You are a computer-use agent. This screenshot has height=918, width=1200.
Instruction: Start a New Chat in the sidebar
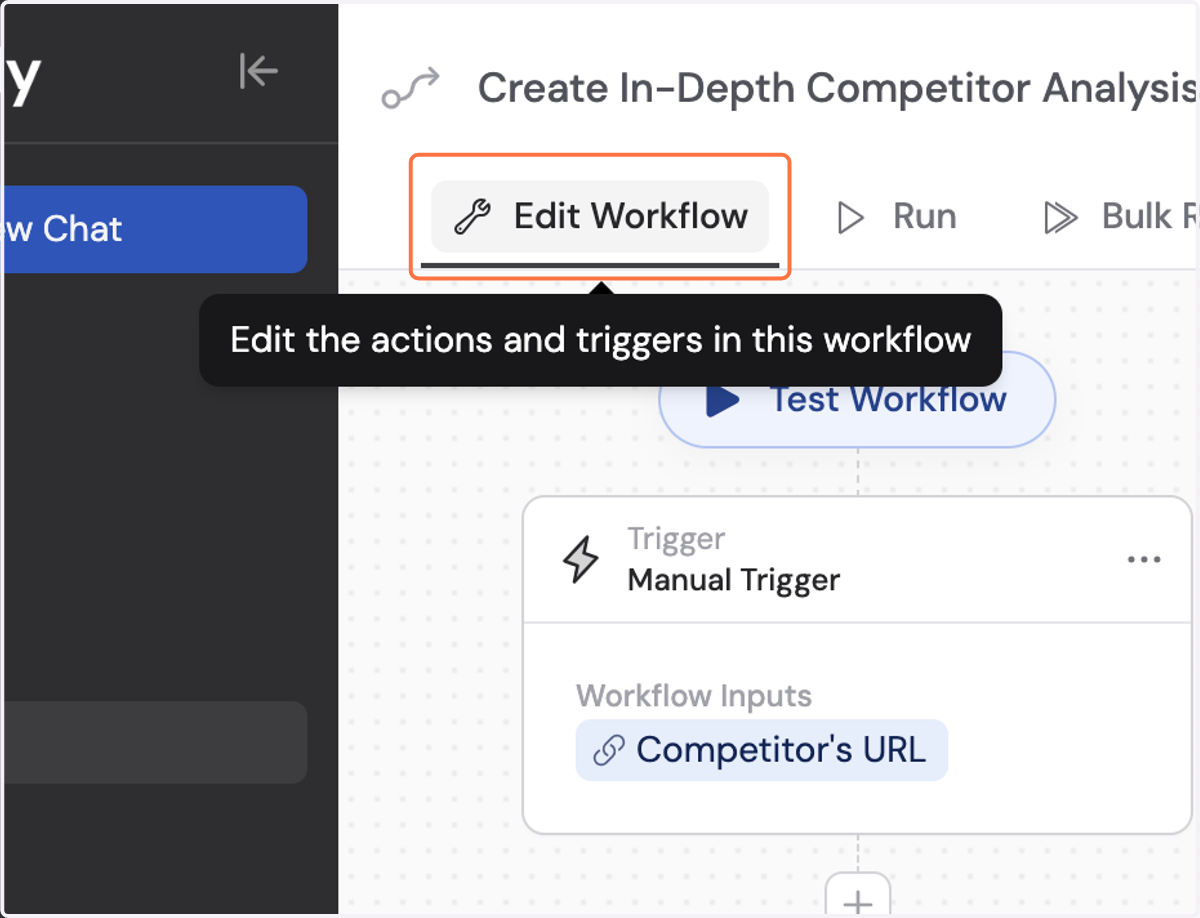click(154, 229)
